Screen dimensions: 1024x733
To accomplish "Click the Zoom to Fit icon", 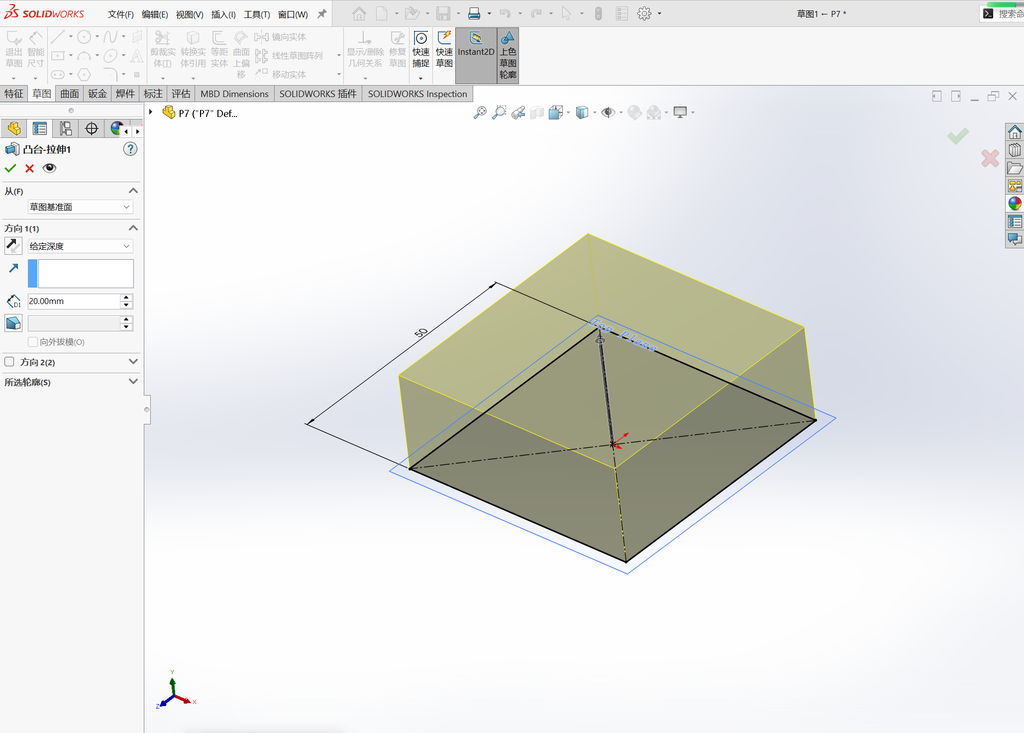I will 480,112.
